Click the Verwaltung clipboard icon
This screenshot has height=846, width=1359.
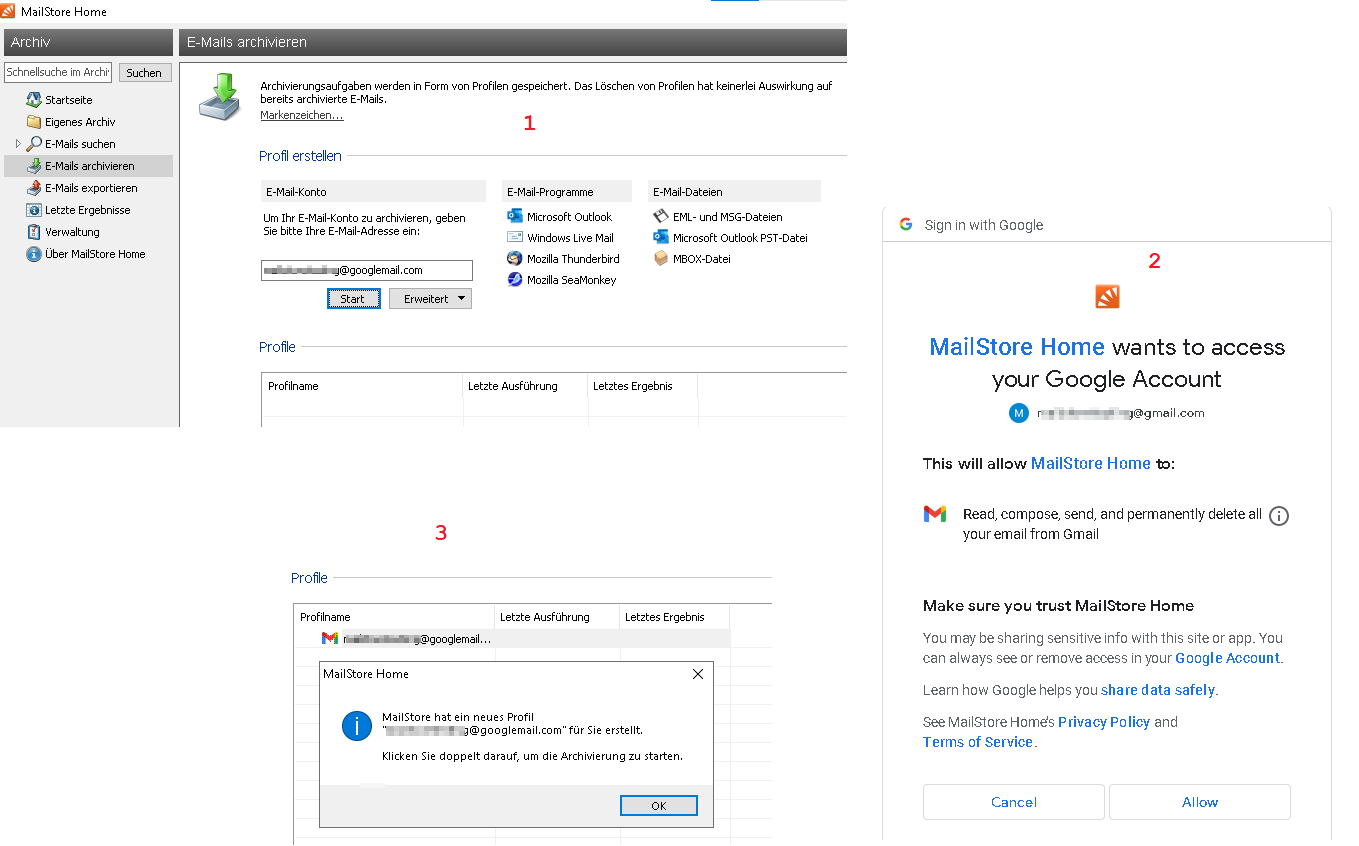click(34, 232)
